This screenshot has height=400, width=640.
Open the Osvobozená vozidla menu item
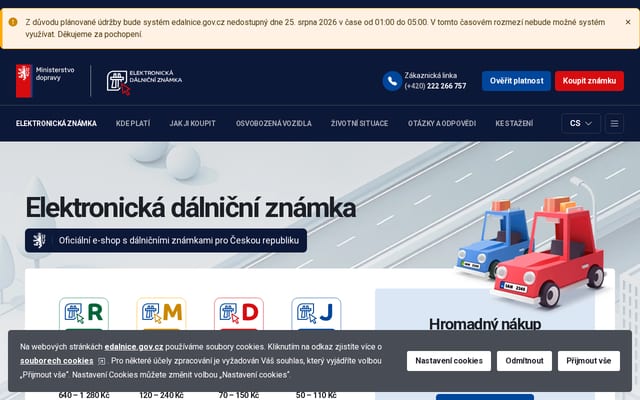click(274, 123)
